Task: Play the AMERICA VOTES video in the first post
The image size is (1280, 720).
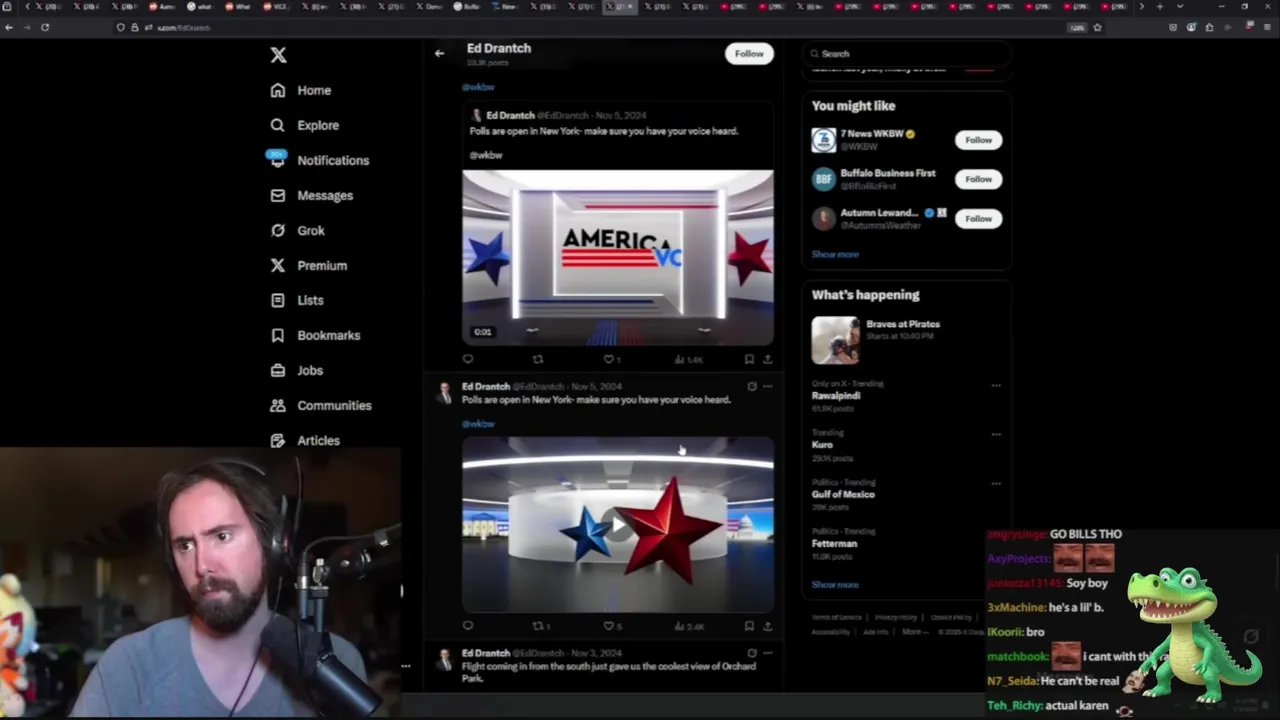Action: [618, 258]
